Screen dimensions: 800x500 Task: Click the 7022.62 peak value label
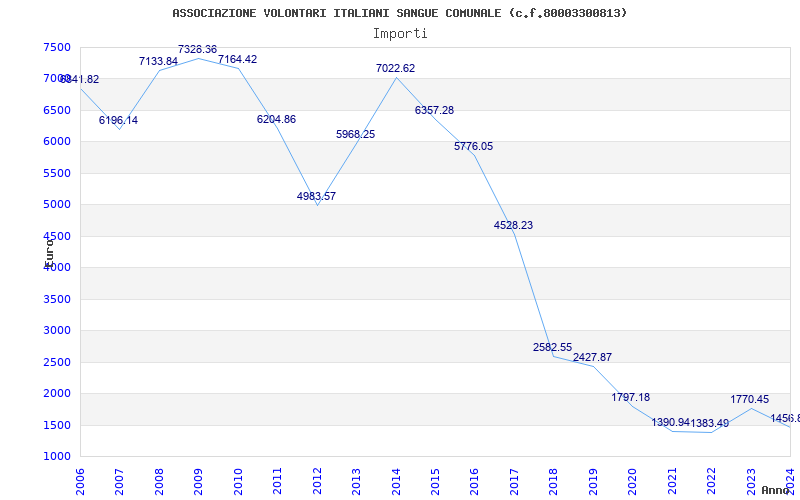[x=395, y=68]
